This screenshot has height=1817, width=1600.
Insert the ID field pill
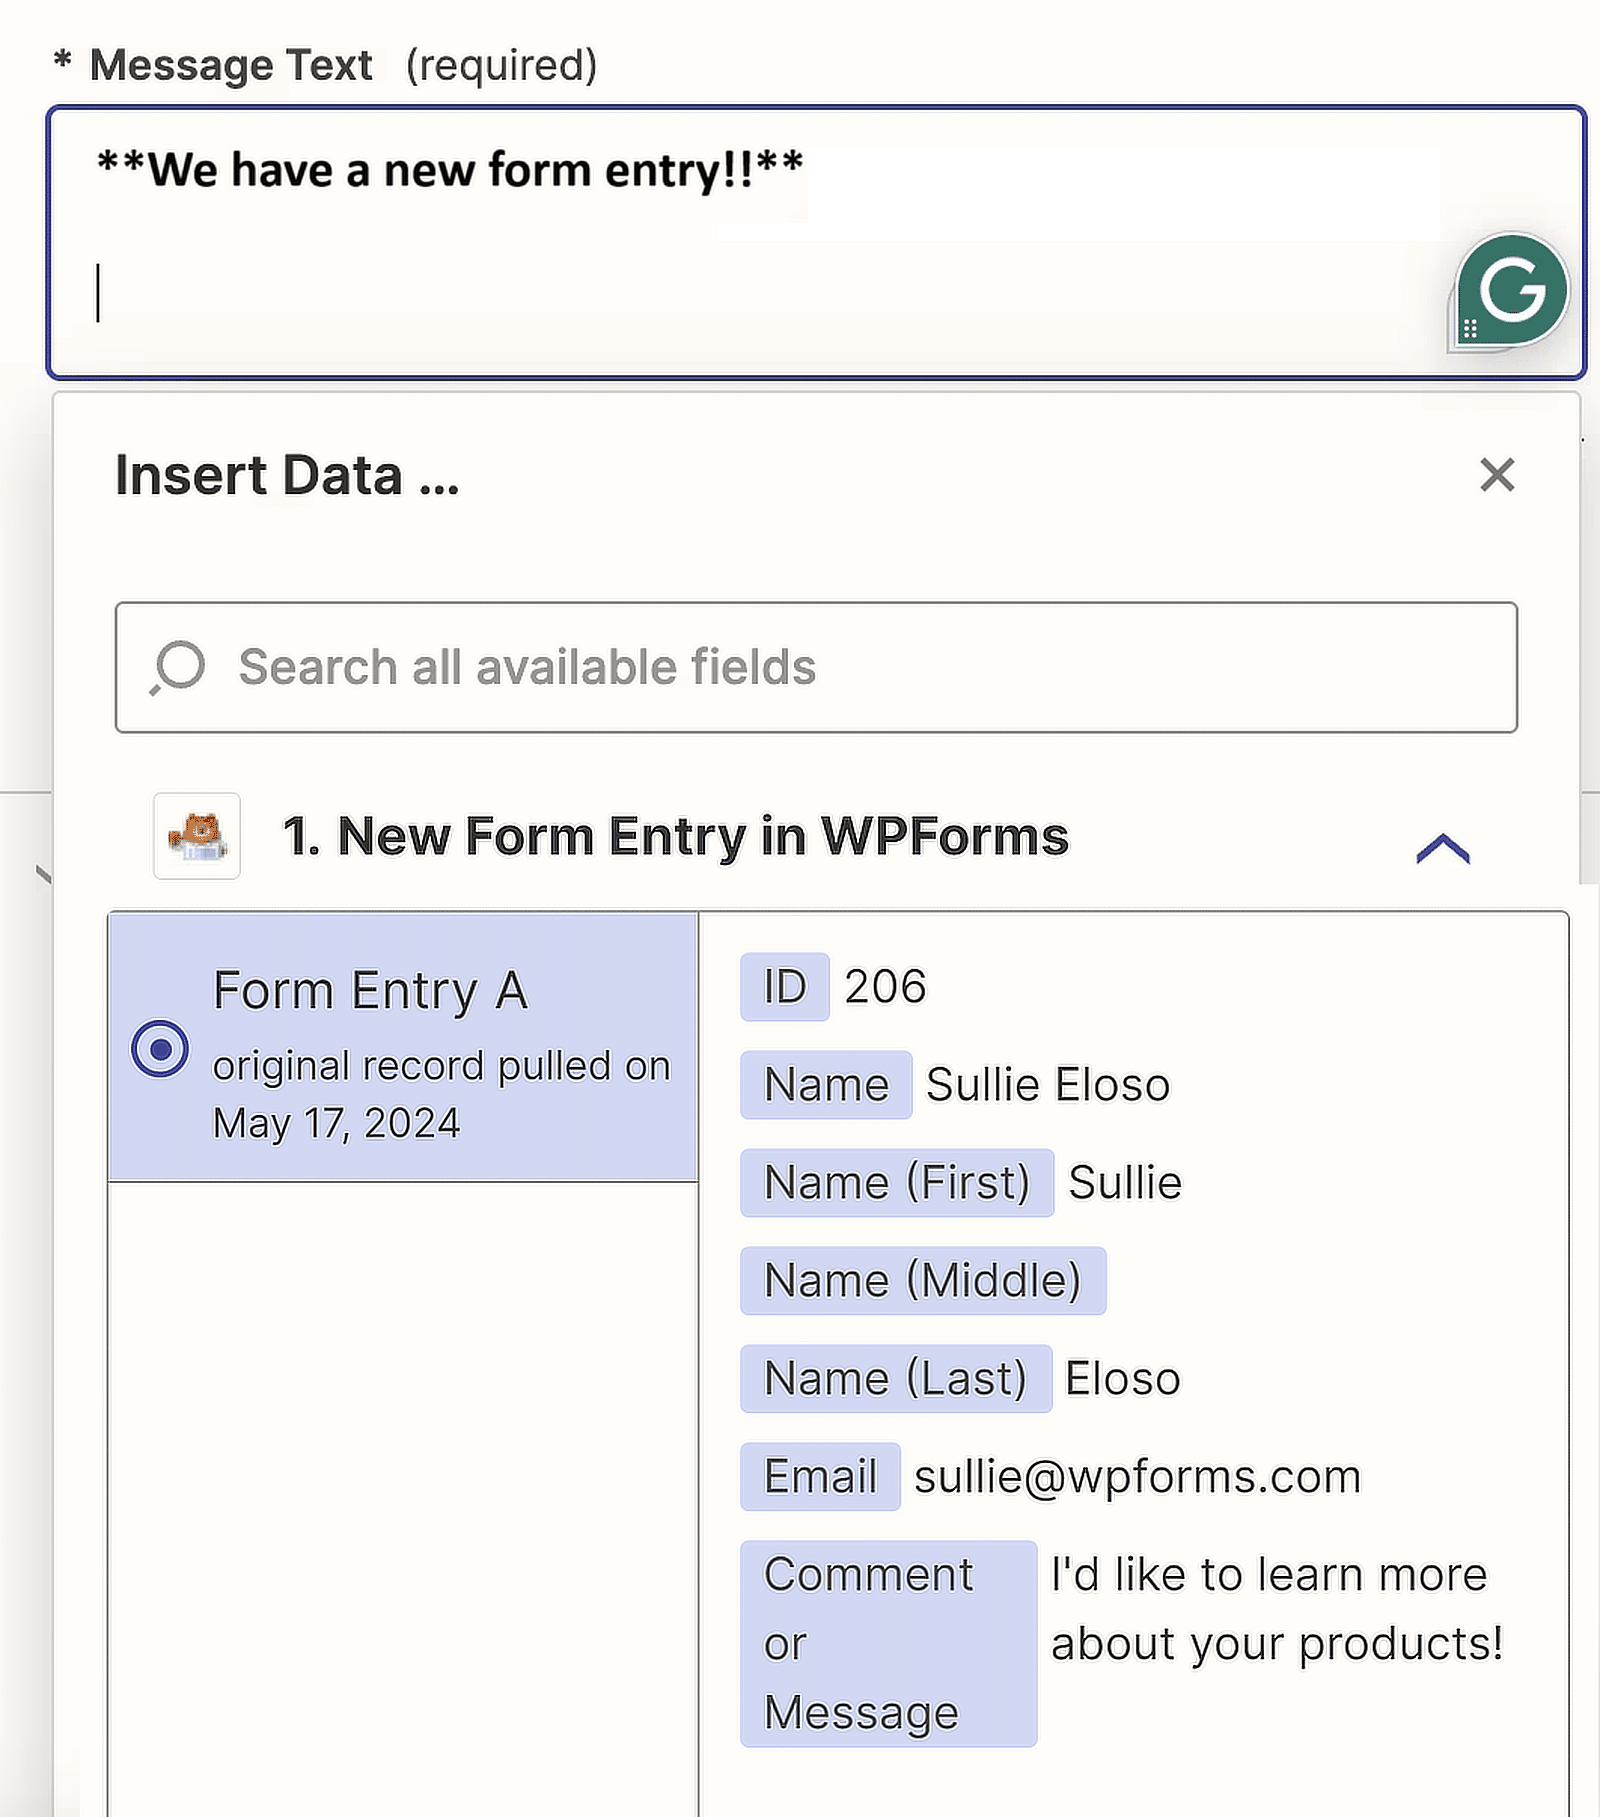click(x=785, y=987)
